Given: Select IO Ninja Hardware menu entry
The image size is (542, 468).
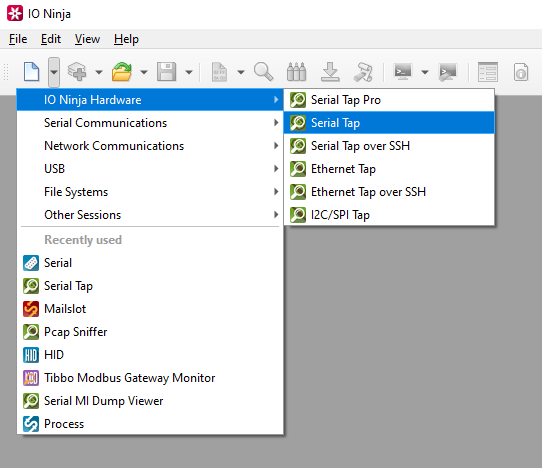Looking at the screenshot, I should [x=150, y=100].
